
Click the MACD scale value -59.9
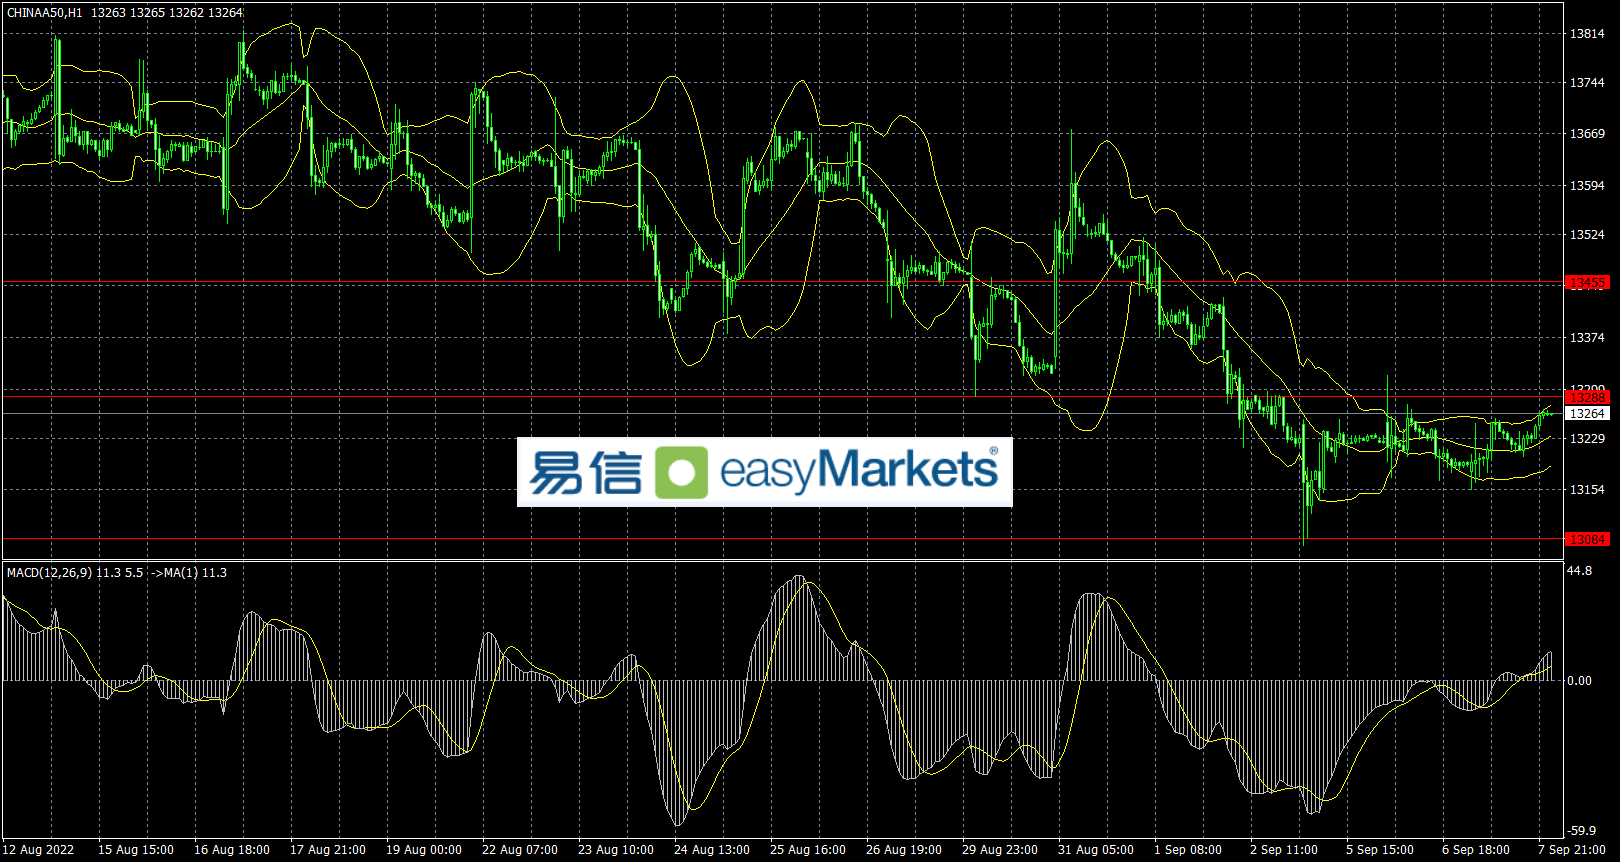pyautogui.click(x=1581, y=831)
